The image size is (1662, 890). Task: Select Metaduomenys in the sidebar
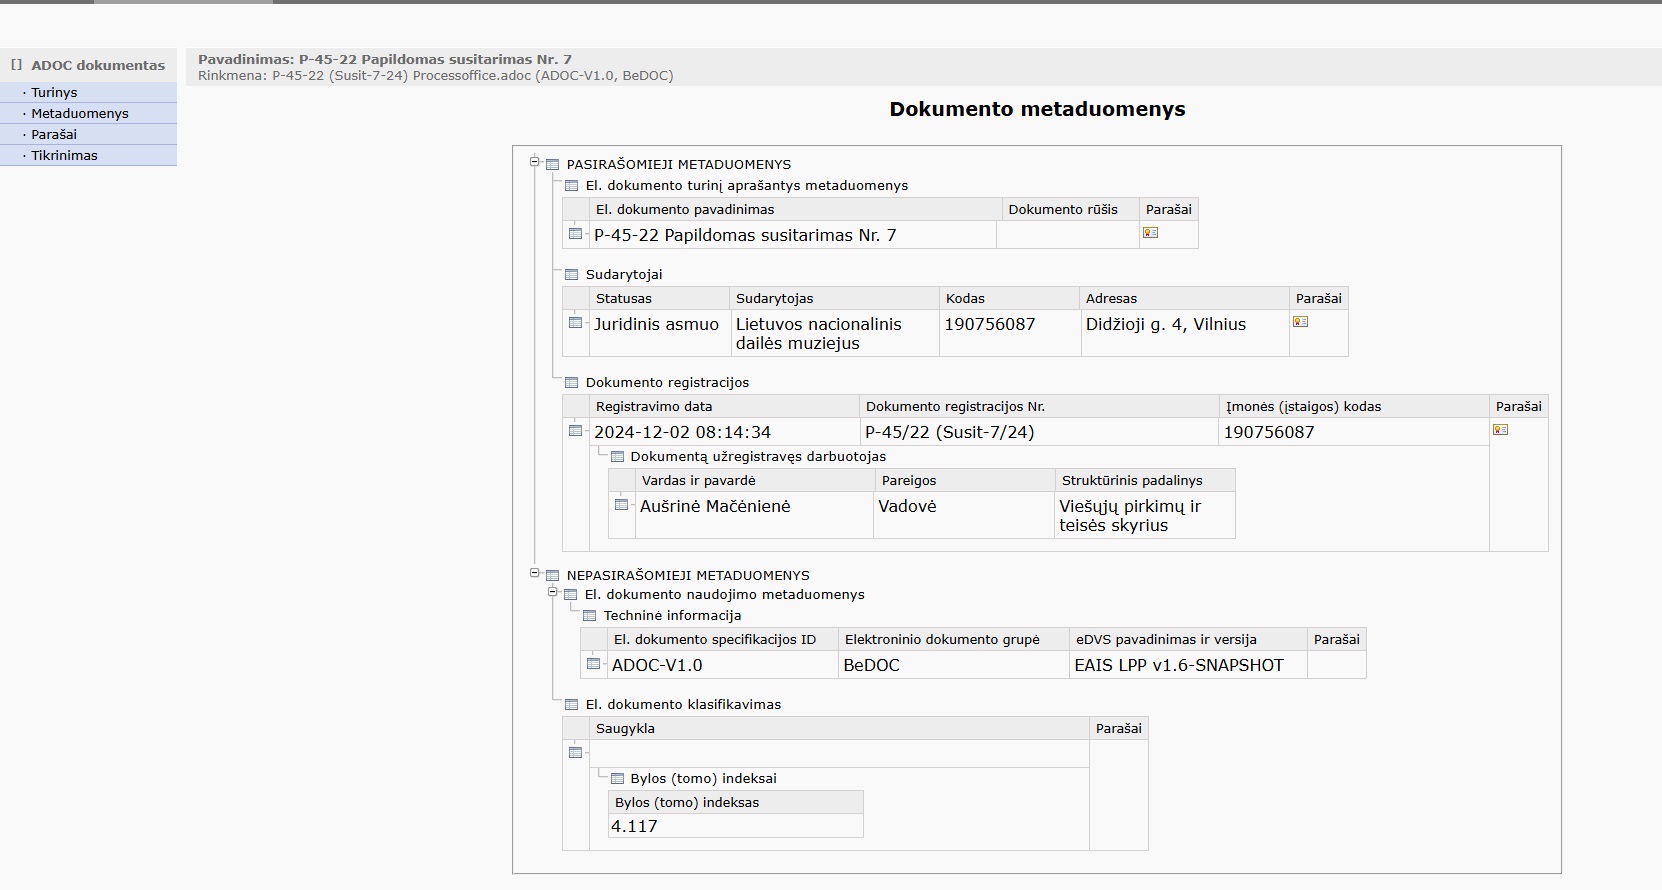[80, 113]
